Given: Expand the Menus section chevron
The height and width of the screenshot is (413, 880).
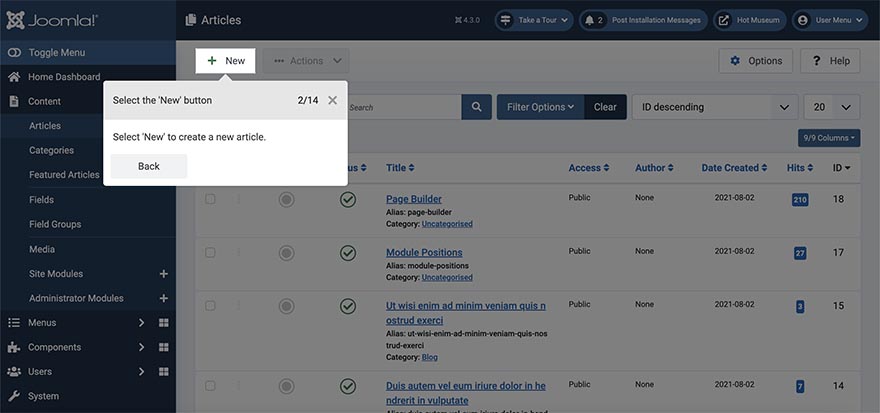Looking at the screenshot, I should [x=141, y=323].
